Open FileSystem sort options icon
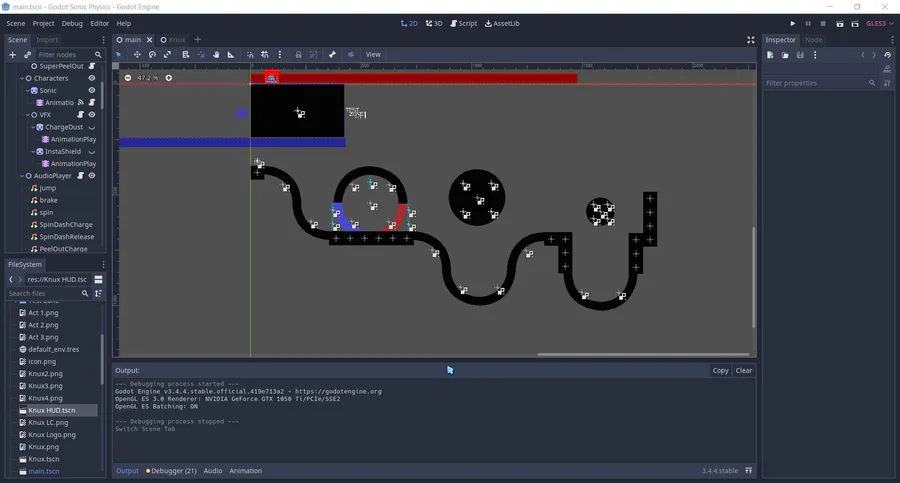 pyautogui.click(x=98, y=293)
